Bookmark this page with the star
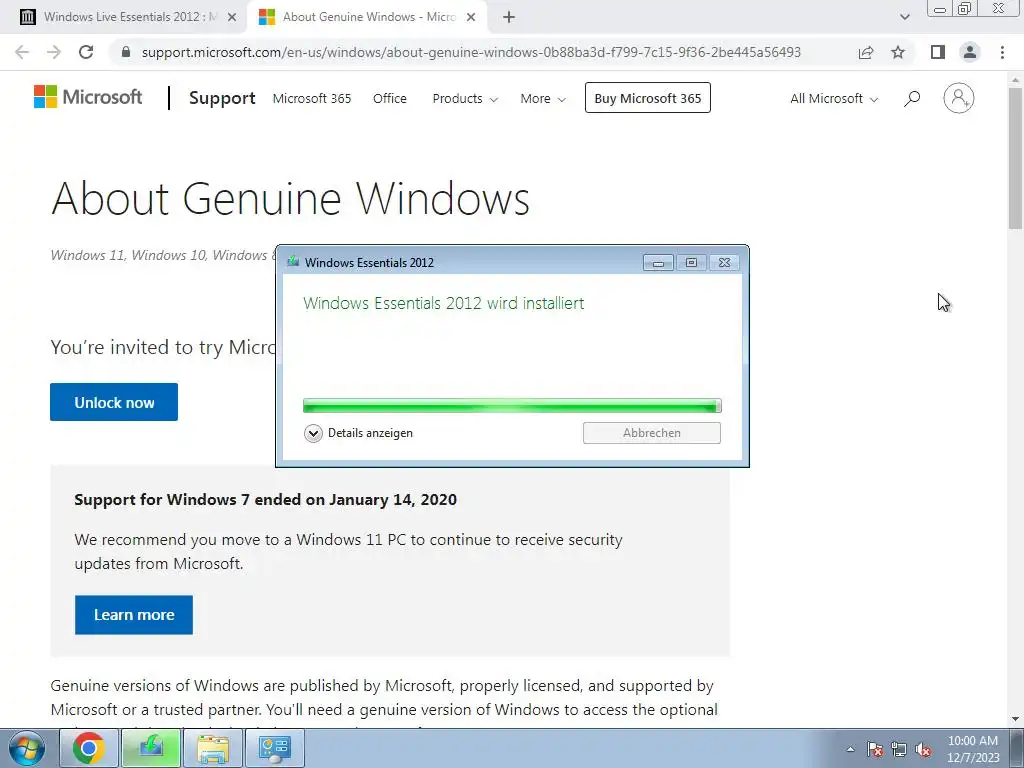 [899, 52]
